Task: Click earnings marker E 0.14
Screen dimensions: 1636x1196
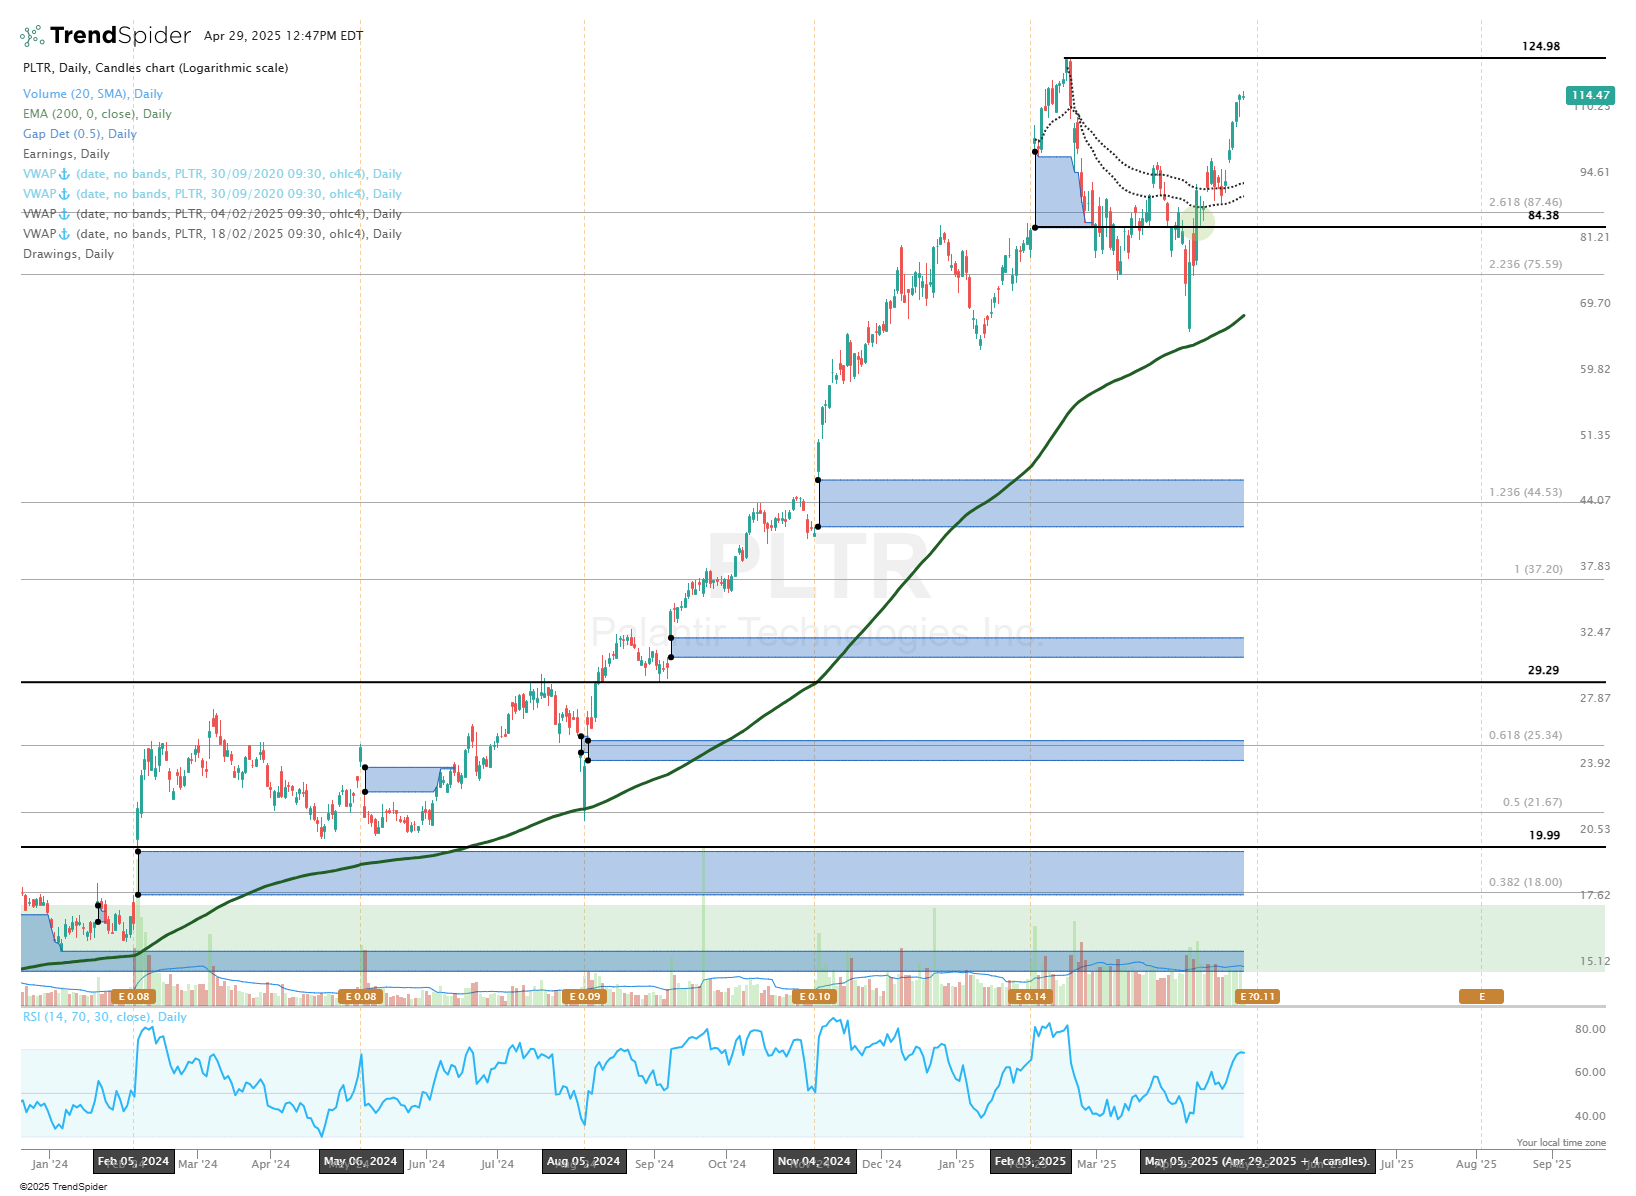Action: (1031, 996)
